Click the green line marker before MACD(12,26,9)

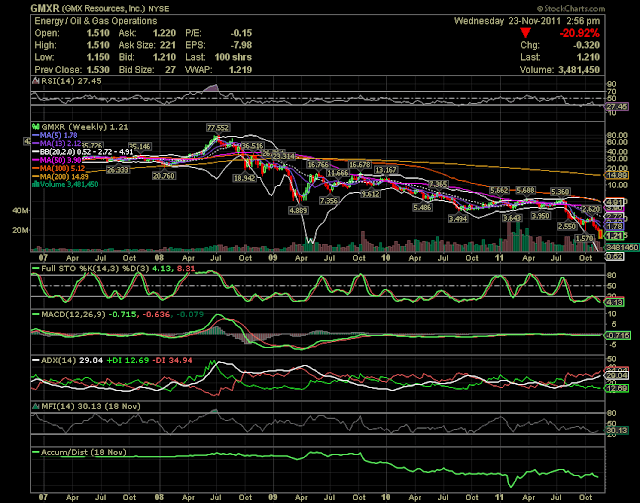(36, 315)
